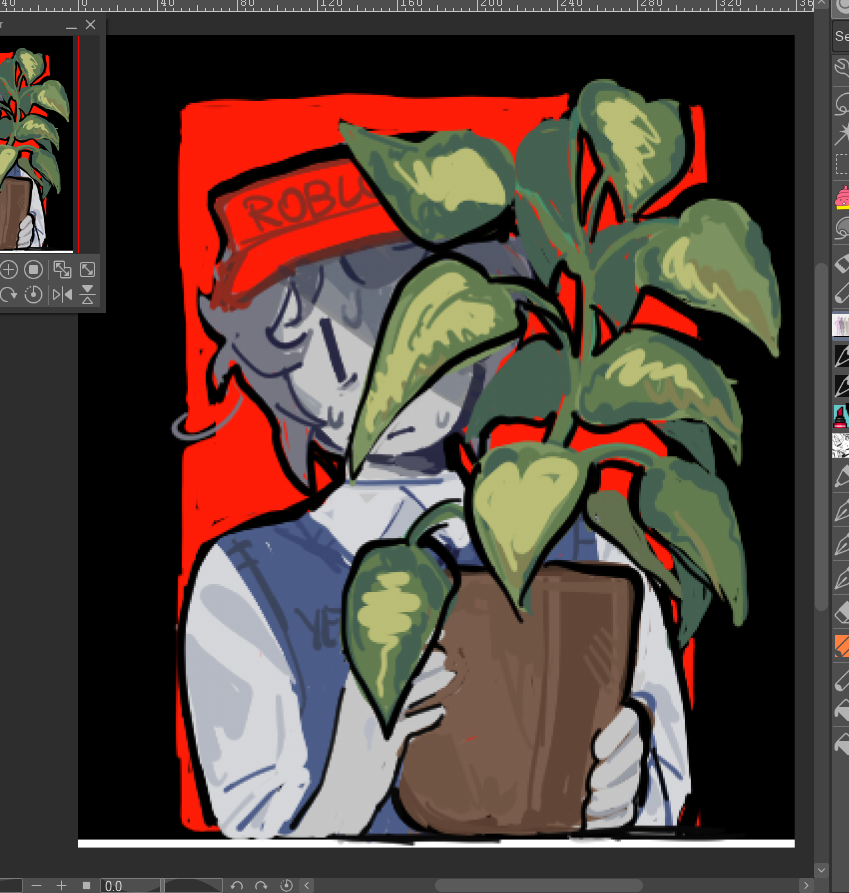The image size is (849, 893).
Task: Reset rotation in the Navigator panel
Action: click(x=34, y=295)
